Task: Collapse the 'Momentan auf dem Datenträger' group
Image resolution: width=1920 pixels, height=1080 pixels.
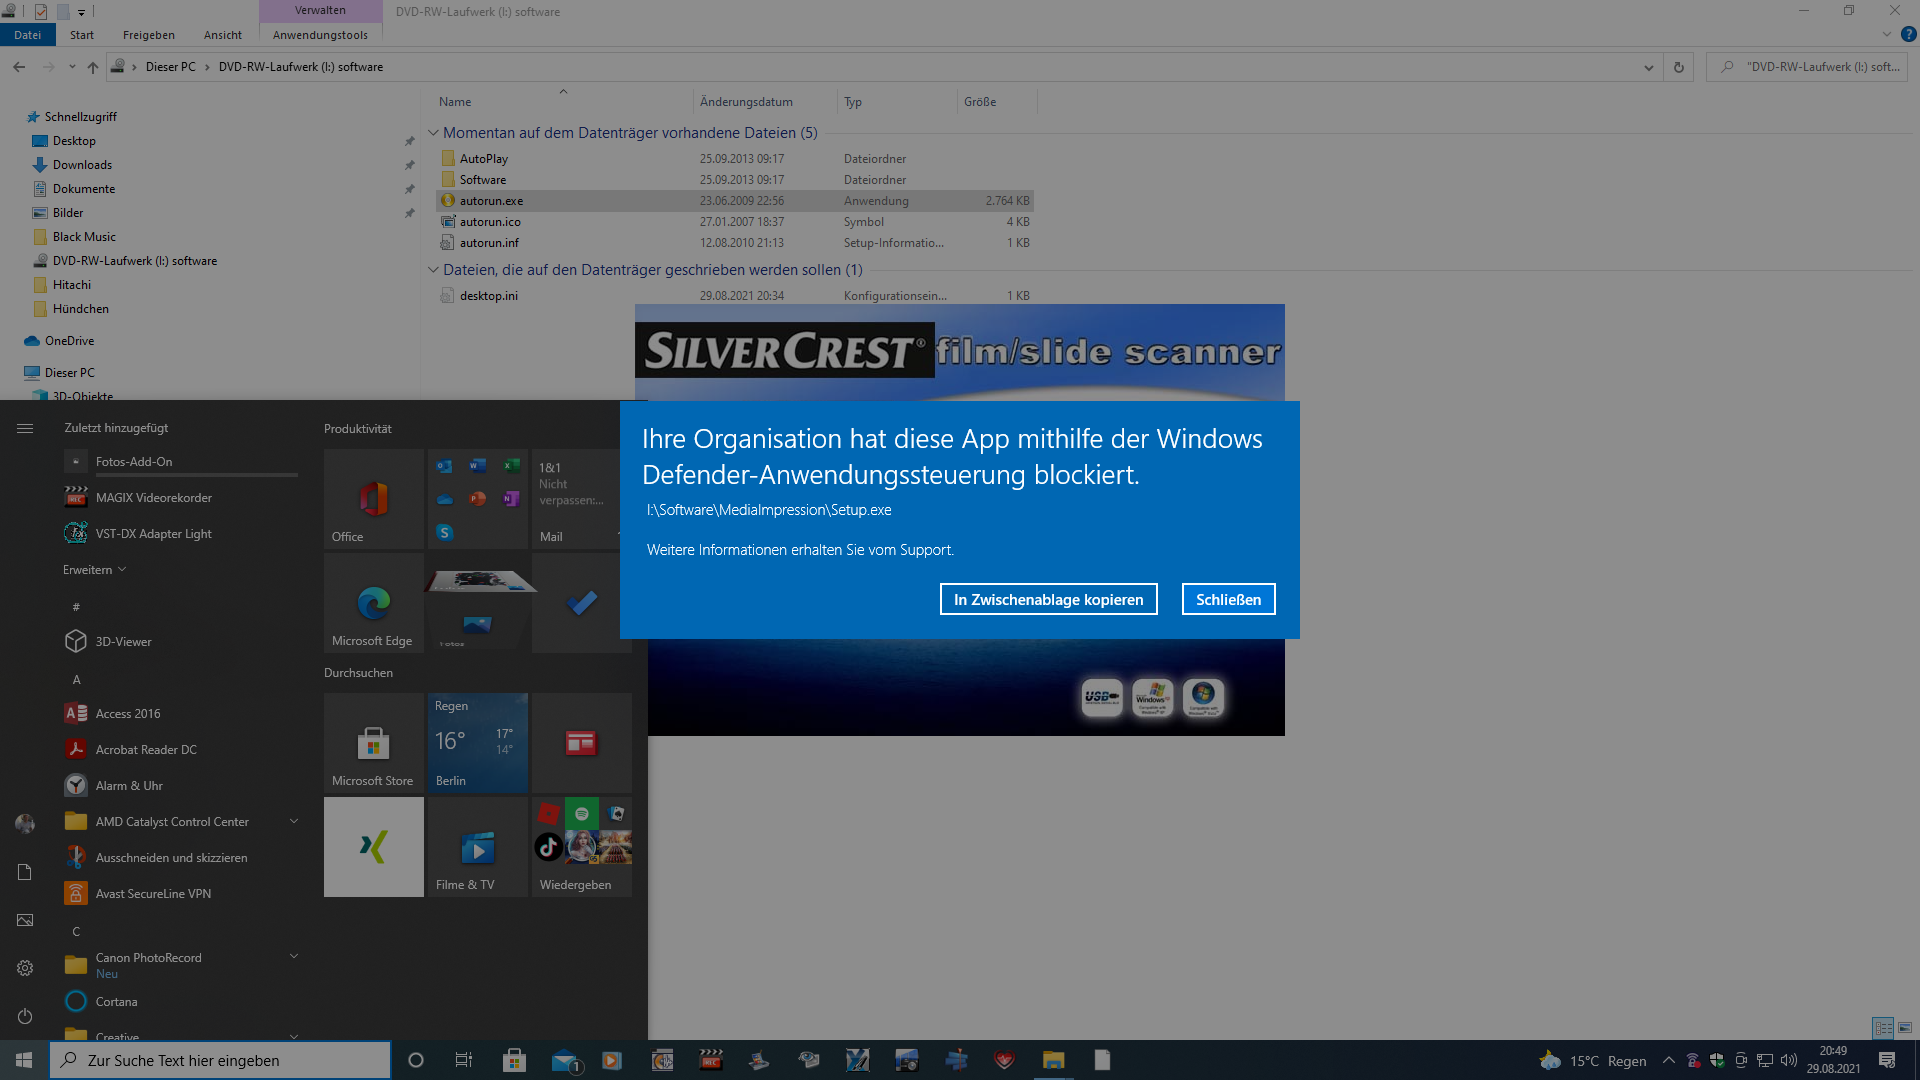Action: (433, 132)
